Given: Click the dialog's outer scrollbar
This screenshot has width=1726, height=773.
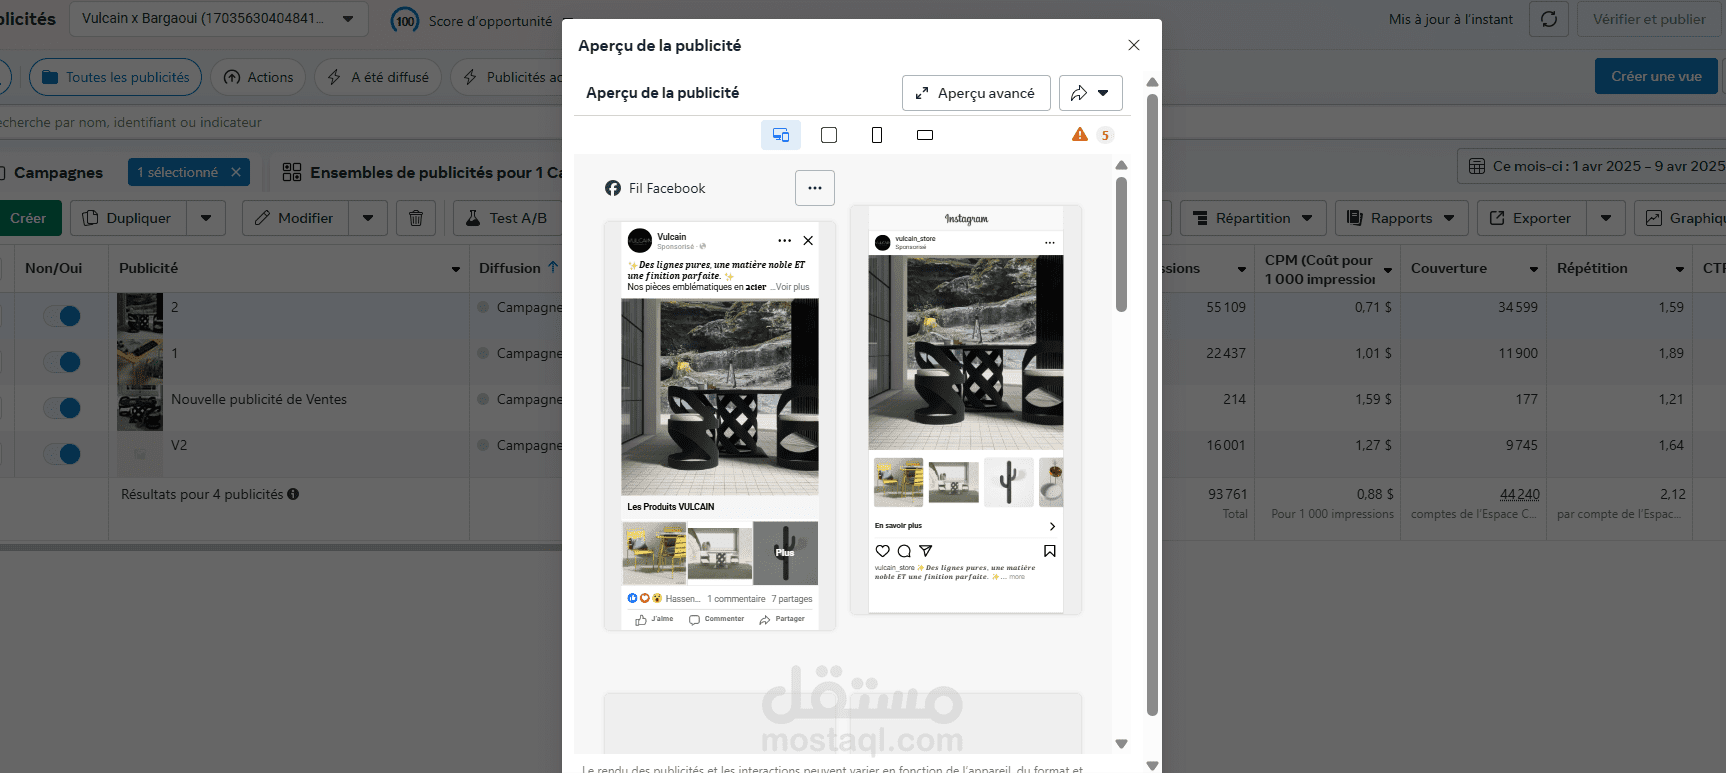Looking at the screenshot, I should 1152,404.
